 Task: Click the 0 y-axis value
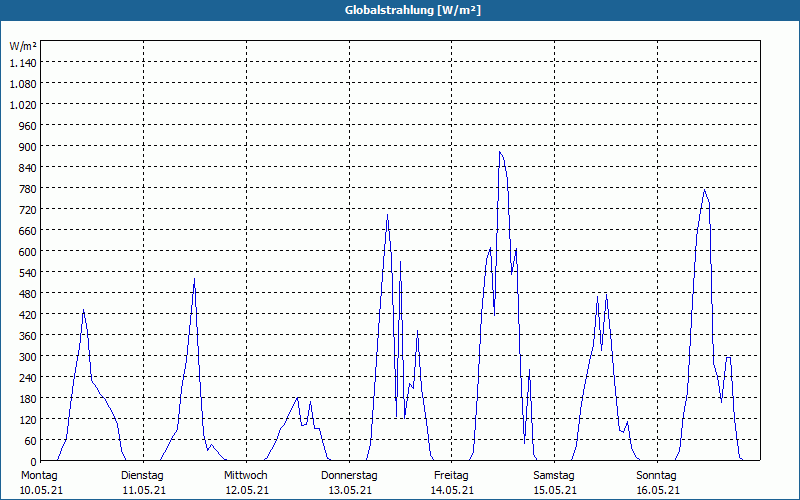point(34,462)
